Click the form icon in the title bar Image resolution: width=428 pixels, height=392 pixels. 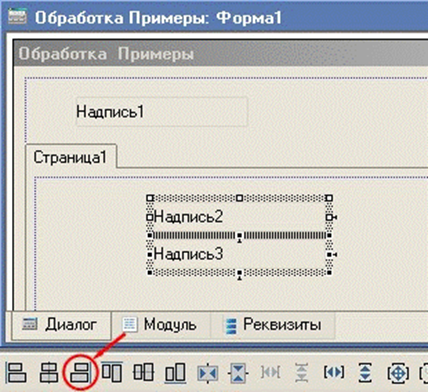[x=17, y=16]
